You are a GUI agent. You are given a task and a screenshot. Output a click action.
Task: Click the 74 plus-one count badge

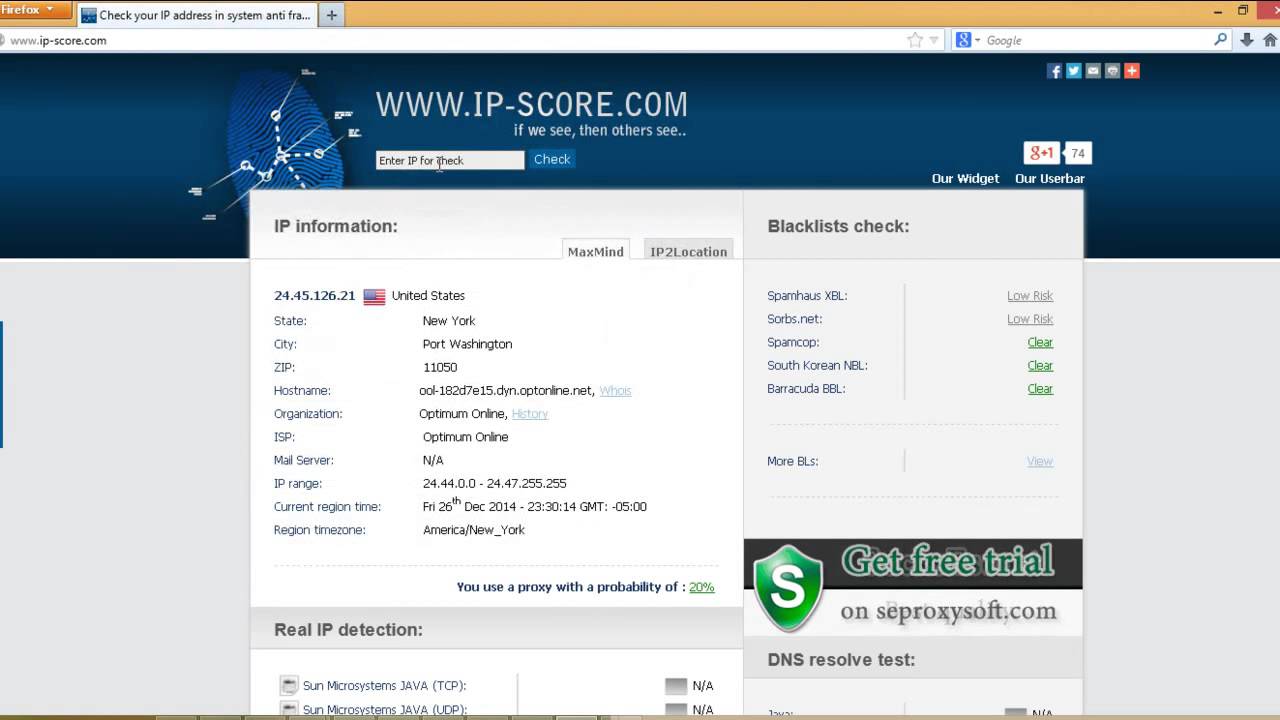[1077, 153]
